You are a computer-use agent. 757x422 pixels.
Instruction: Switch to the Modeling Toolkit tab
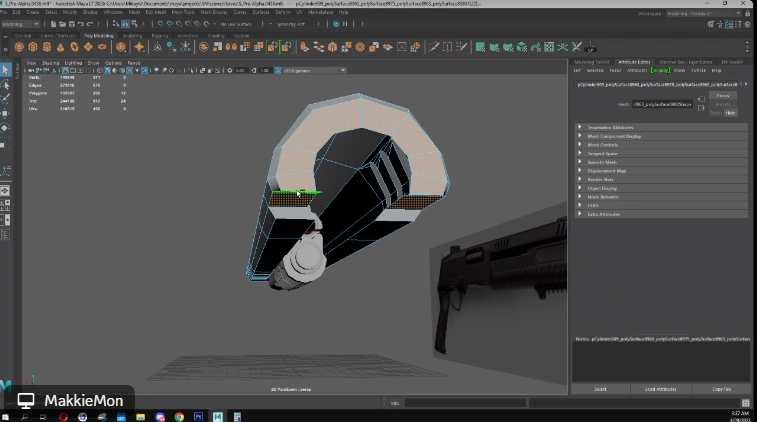(590, 62)
